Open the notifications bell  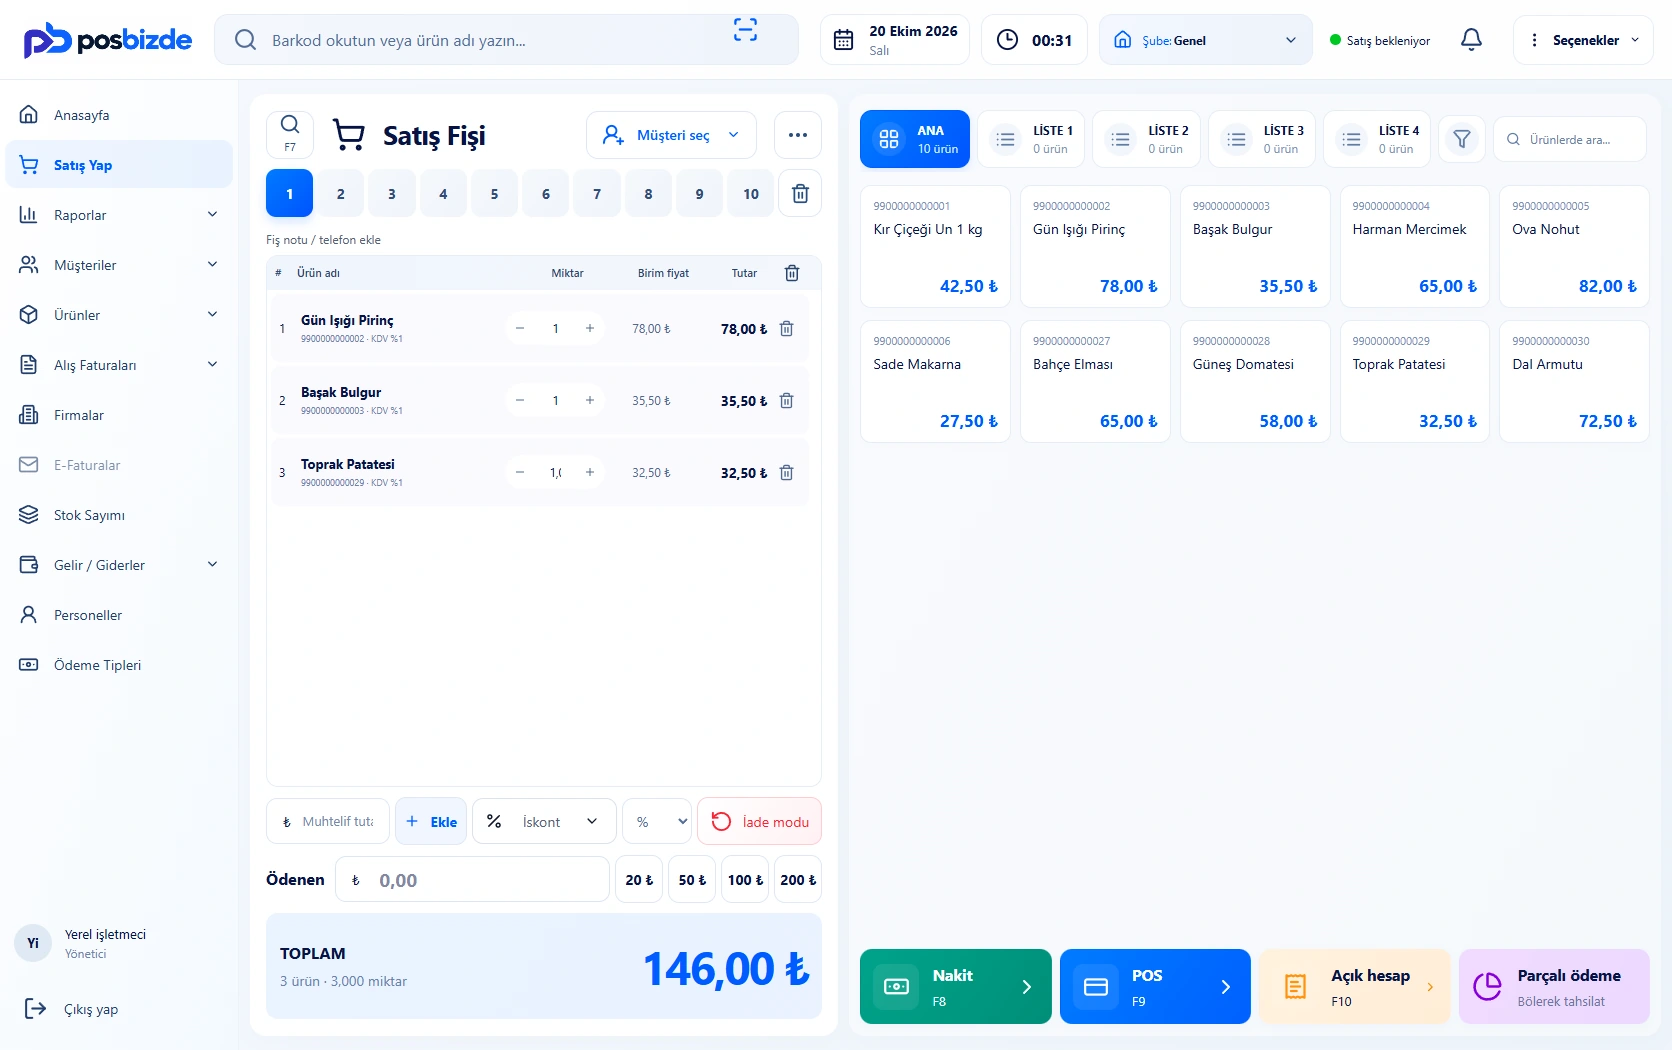pos(1471,40)
